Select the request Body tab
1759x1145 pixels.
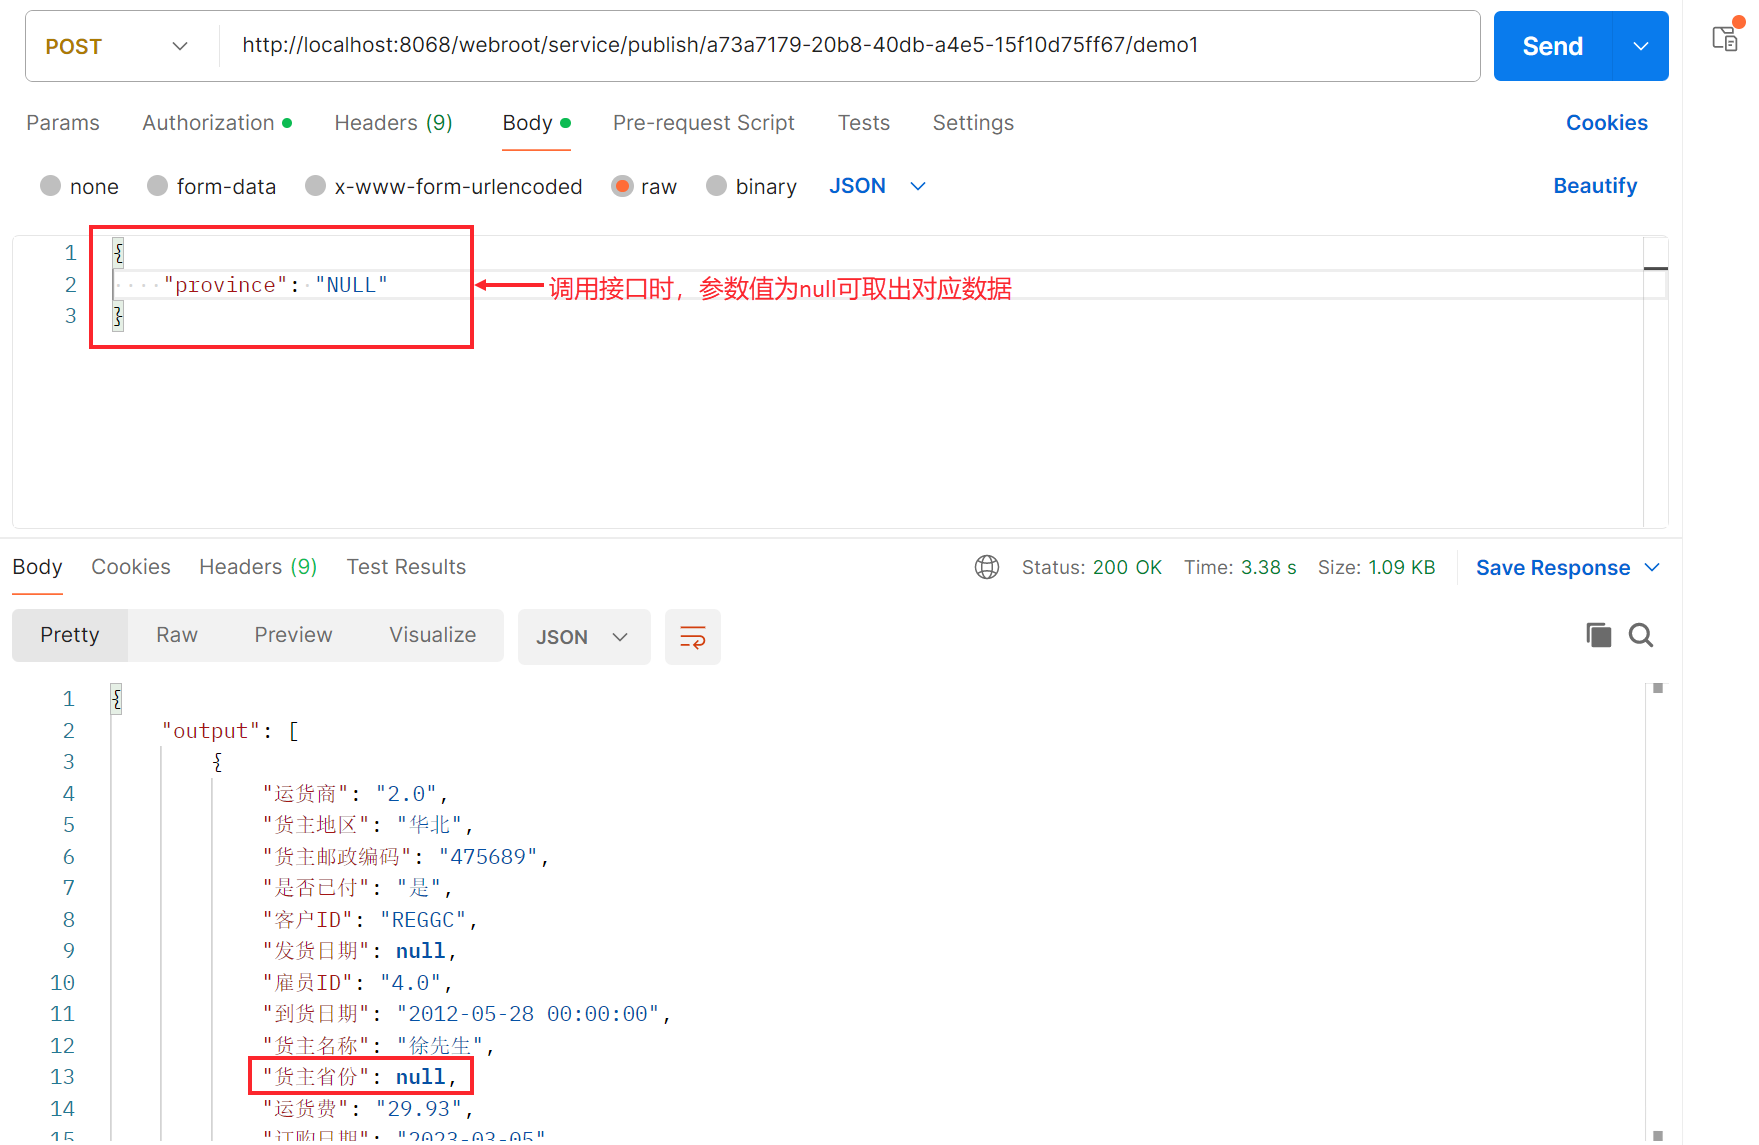click(x=536, y=123)
